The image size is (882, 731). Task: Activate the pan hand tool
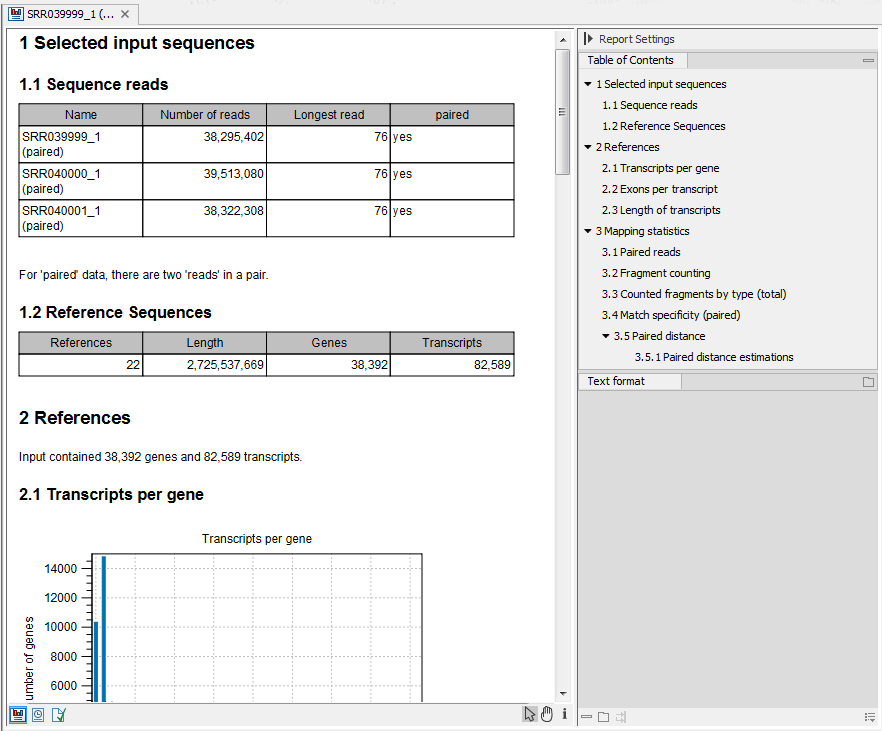click(546, 714)
